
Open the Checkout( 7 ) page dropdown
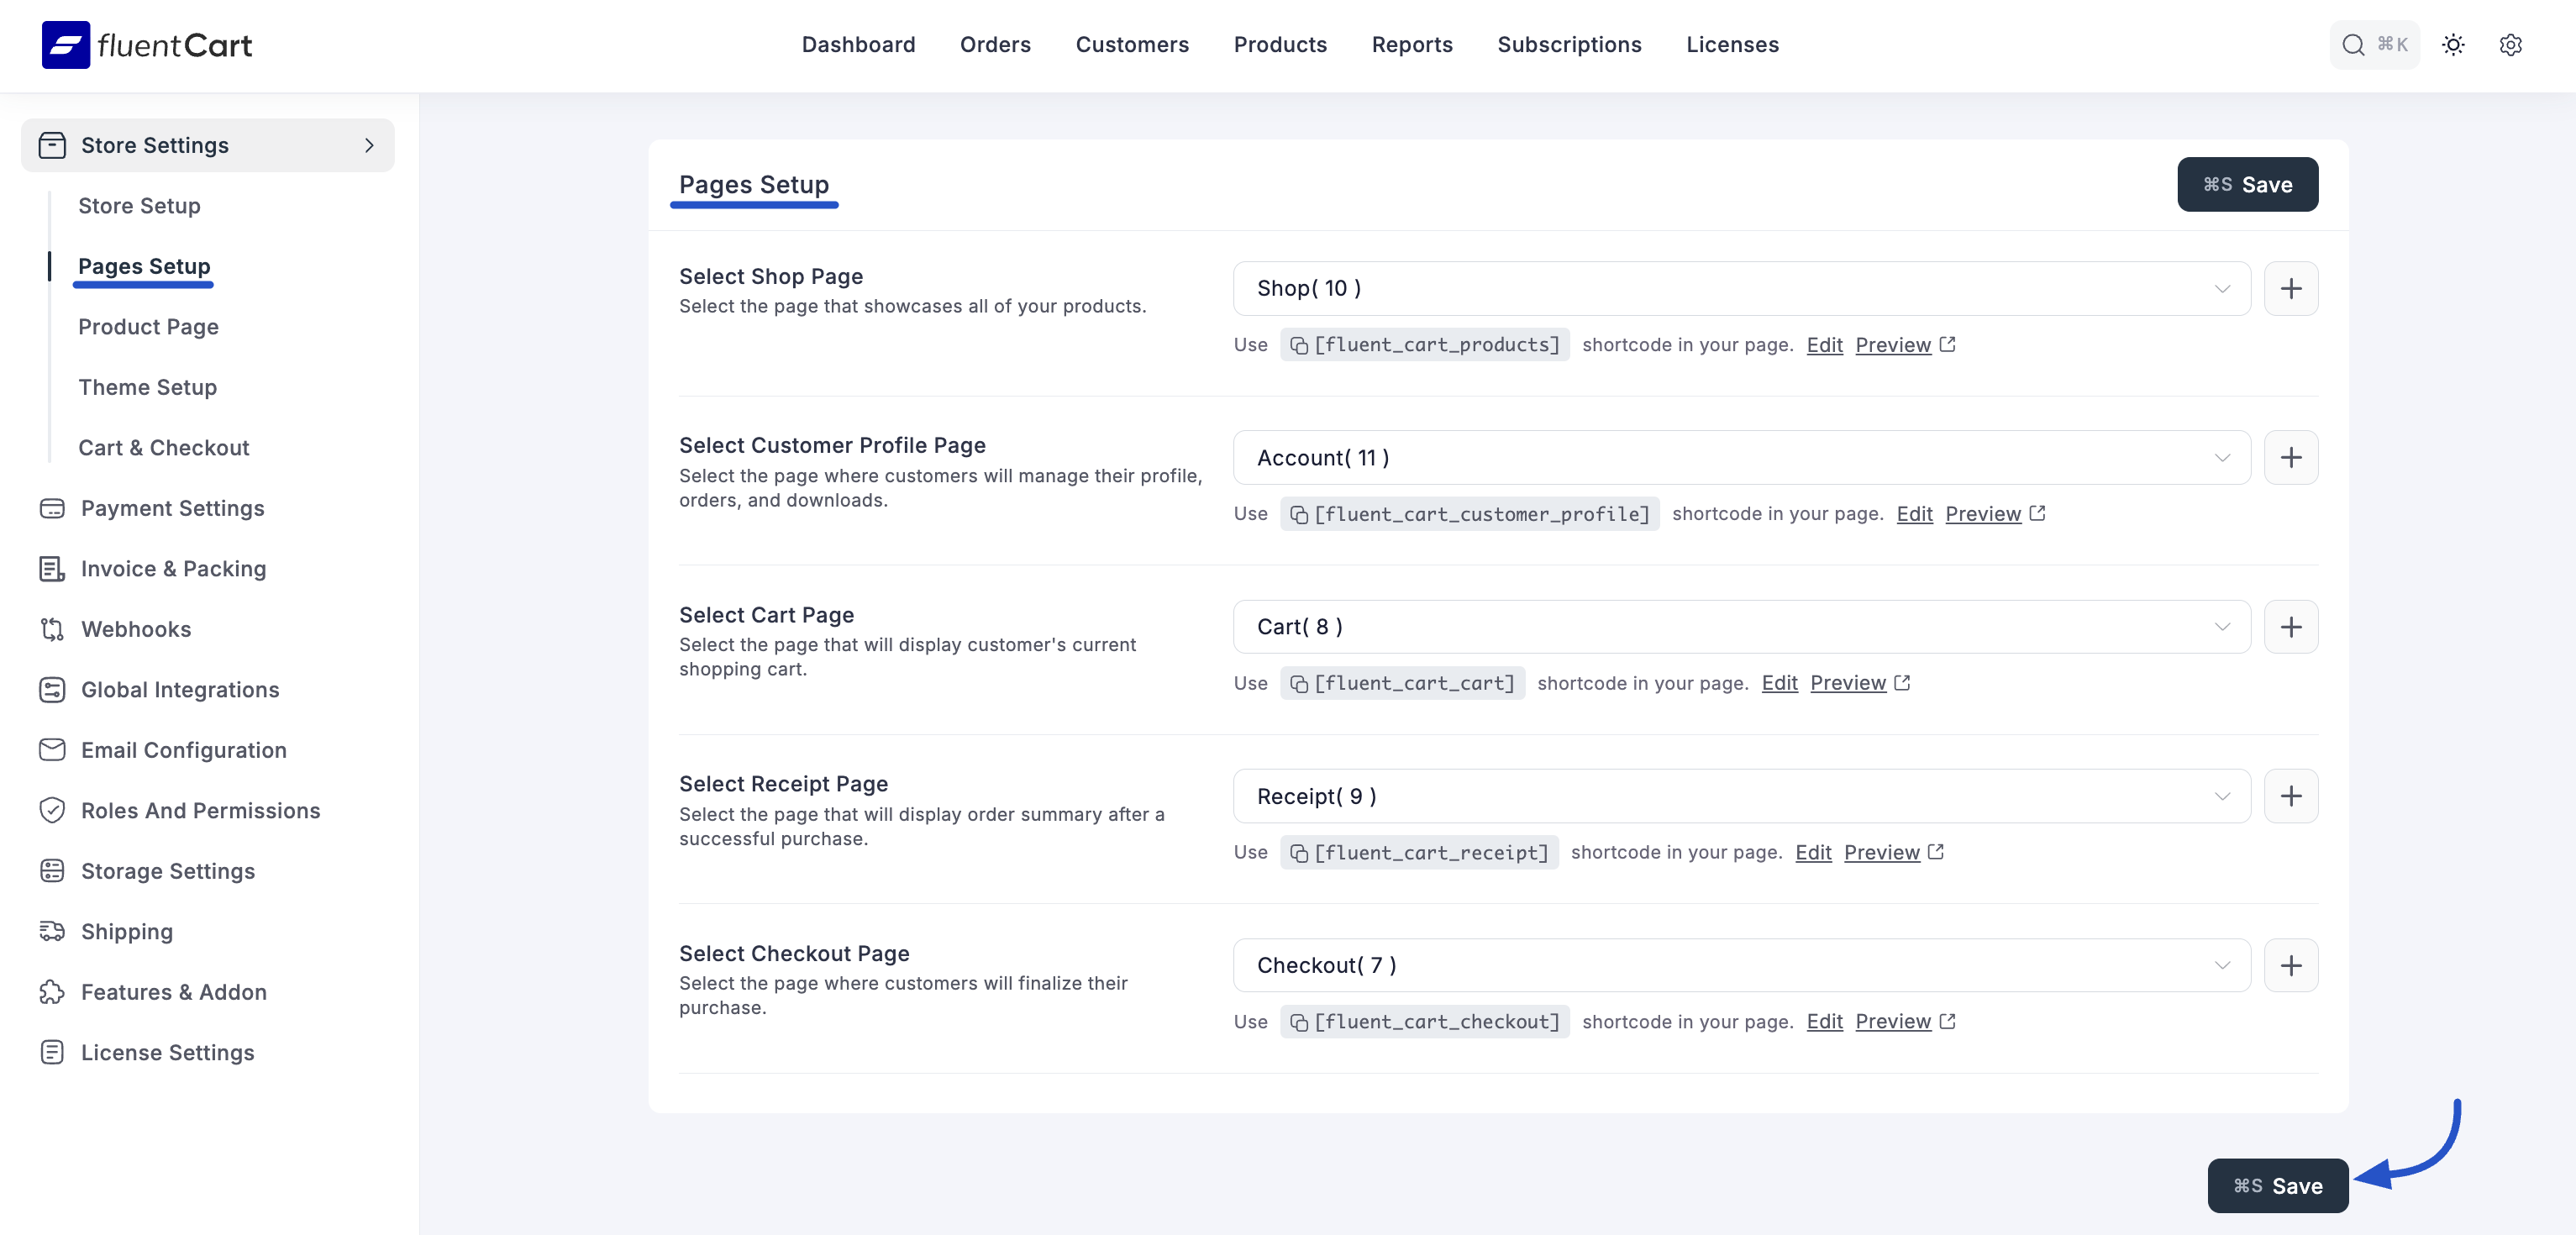1741,965
